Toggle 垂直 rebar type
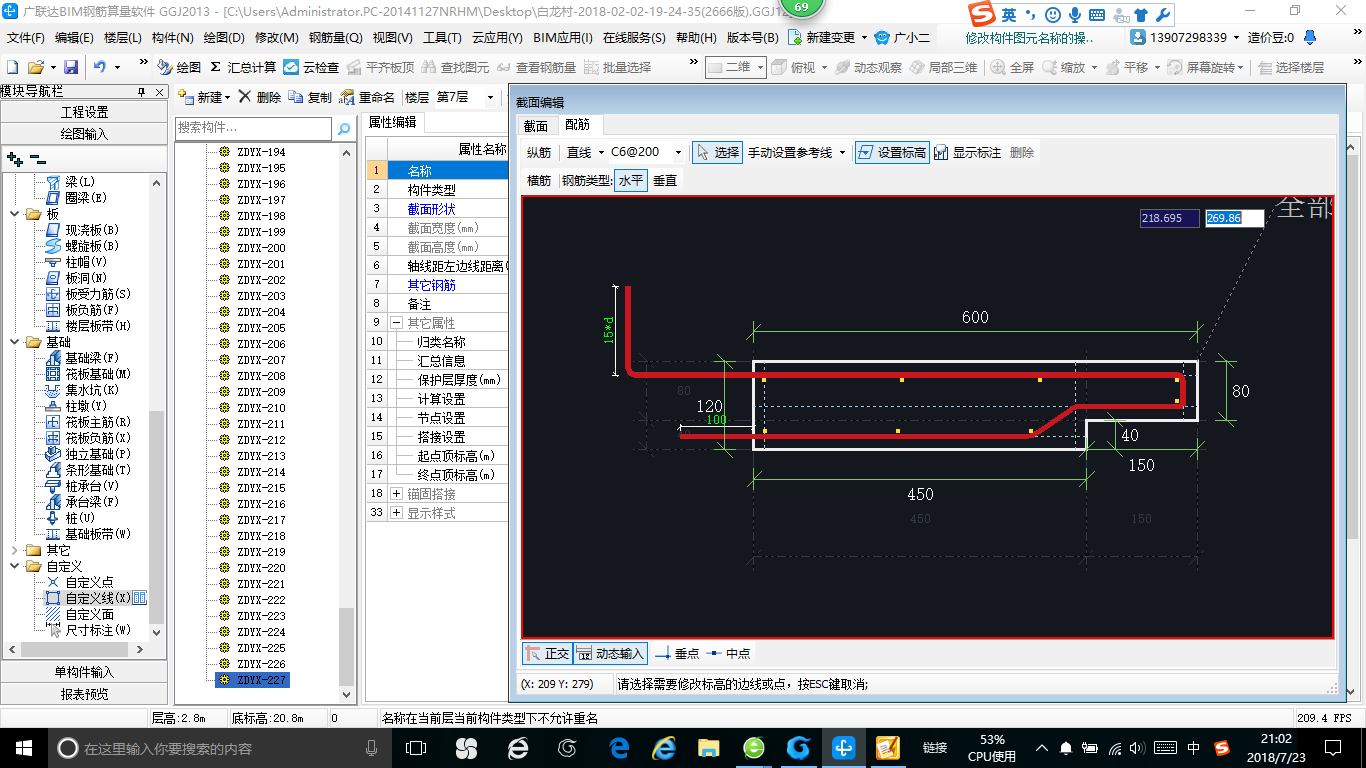This screenshot has height=768, width=1366. [665, 180]
